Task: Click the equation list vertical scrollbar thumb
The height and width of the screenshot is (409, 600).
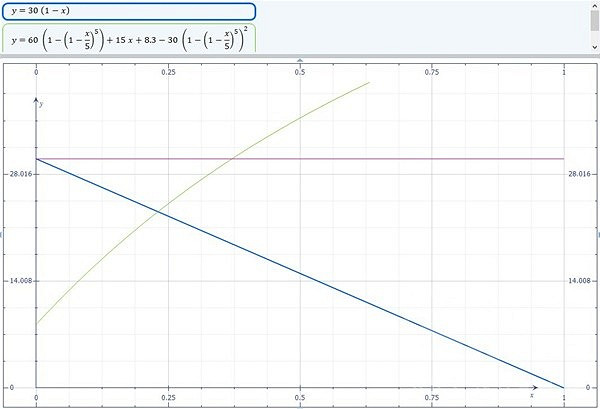Action: (x=593, y=22)
